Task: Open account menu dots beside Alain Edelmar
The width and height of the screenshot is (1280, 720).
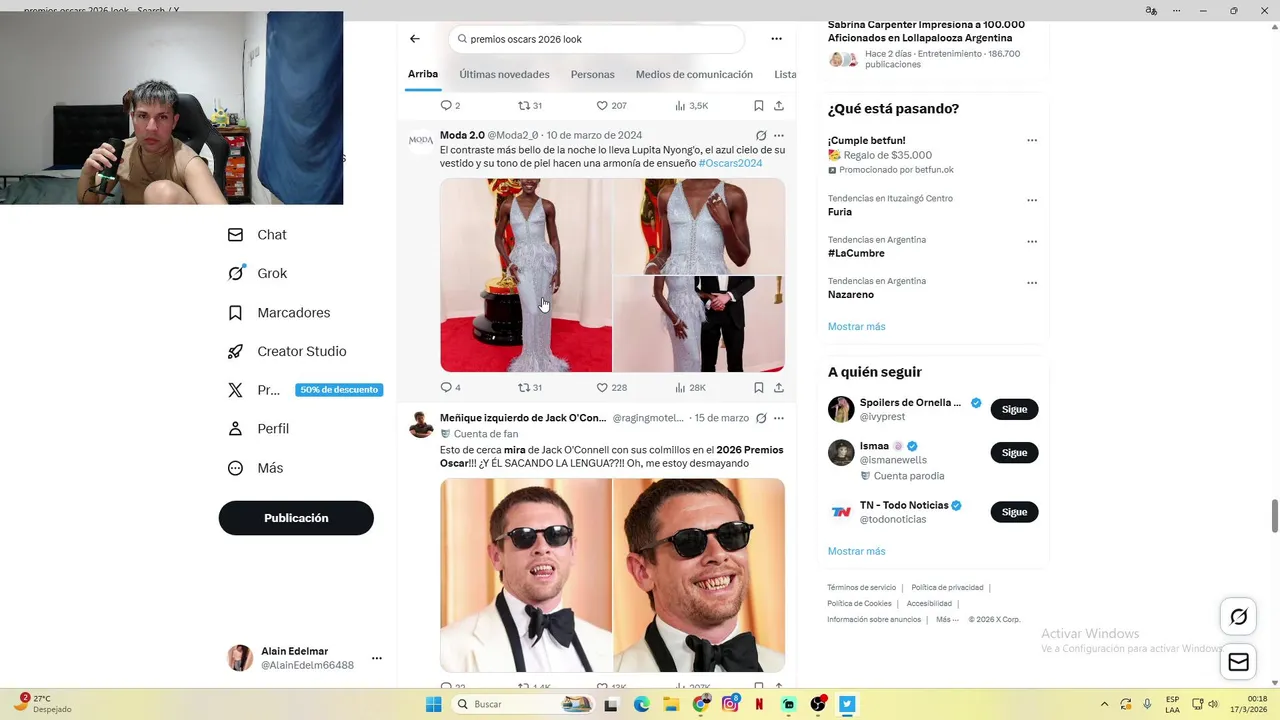Action: tap(377, 658)
